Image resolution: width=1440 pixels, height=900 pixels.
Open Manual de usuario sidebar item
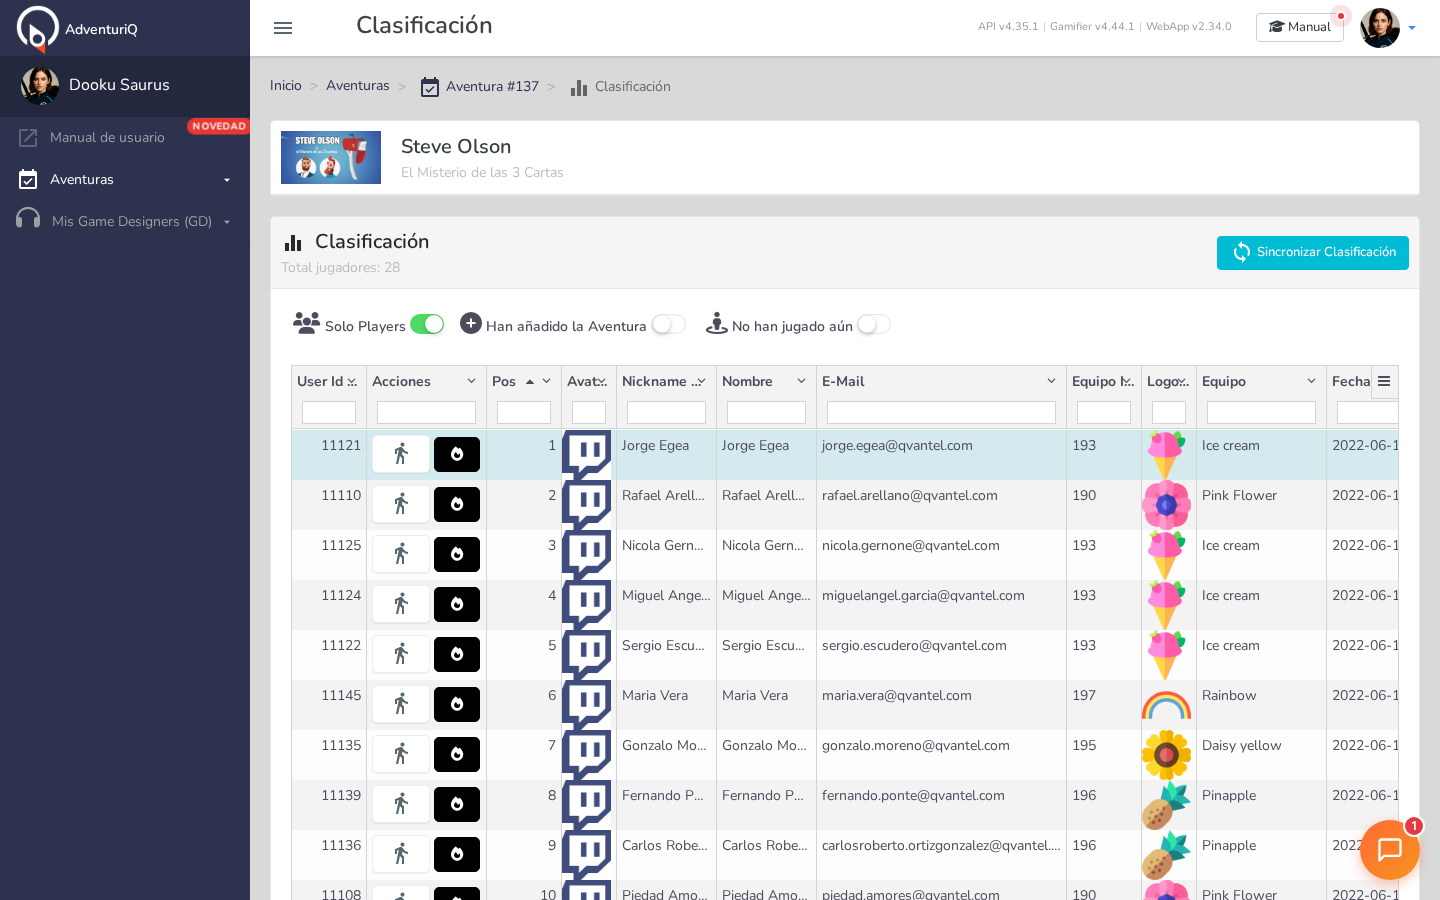coord(107,137)
